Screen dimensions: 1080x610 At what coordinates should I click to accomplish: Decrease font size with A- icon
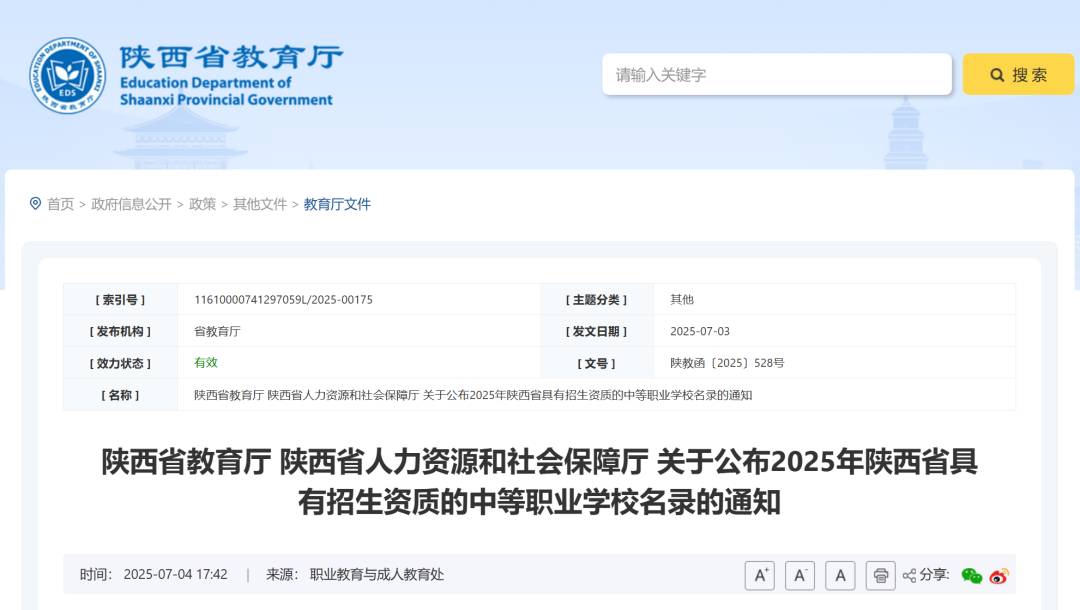tap(800, 575)
